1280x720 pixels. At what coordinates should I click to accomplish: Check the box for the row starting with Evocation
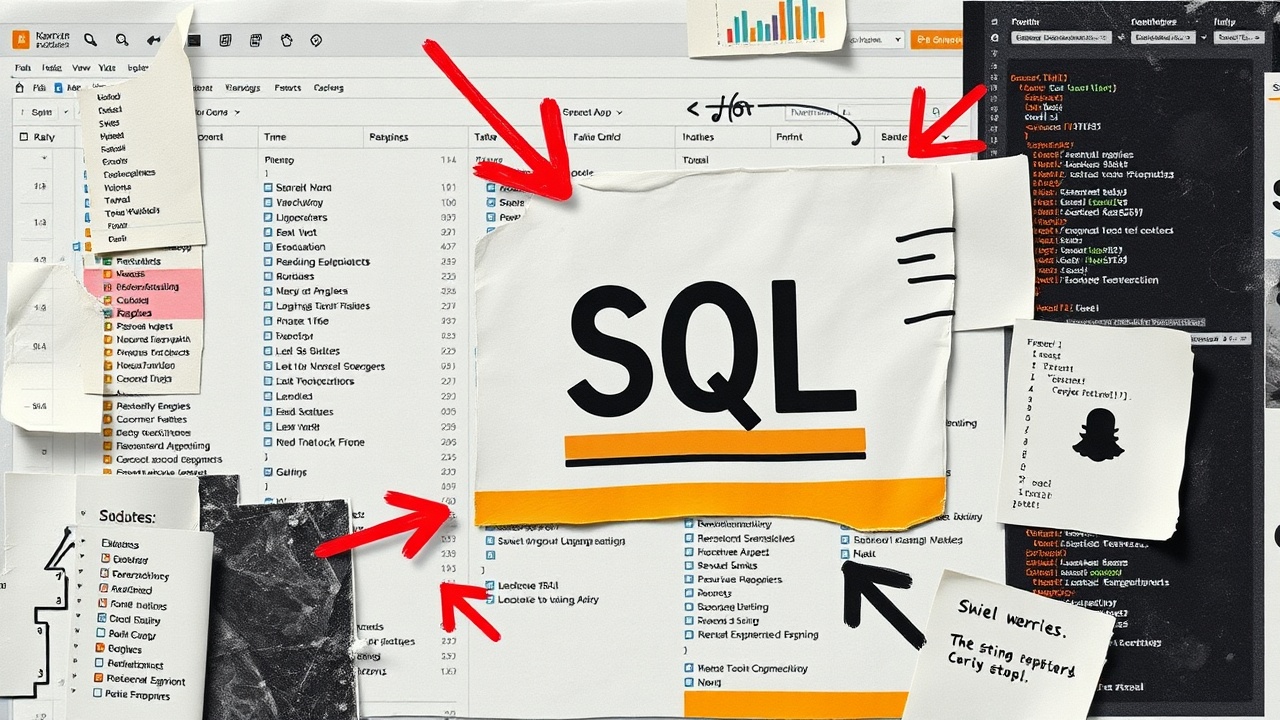(x=268, y=247)
